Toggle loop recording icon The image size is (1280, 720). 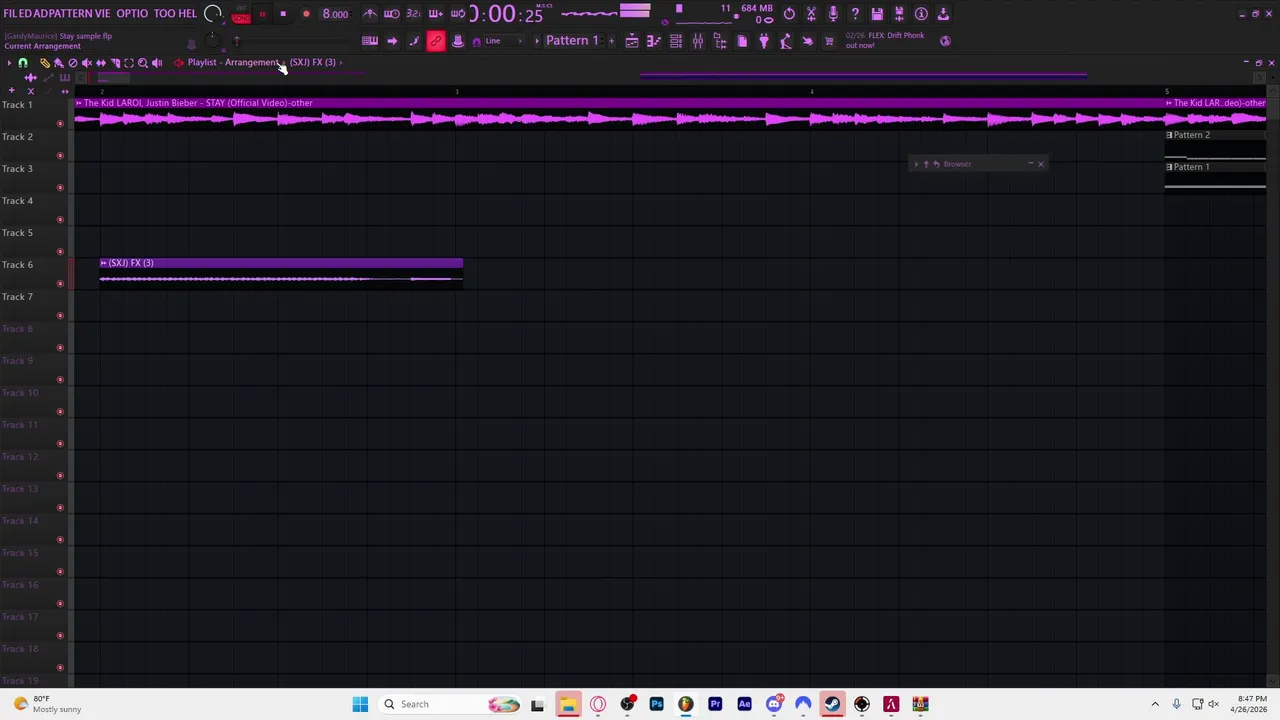tap(457, 14)
